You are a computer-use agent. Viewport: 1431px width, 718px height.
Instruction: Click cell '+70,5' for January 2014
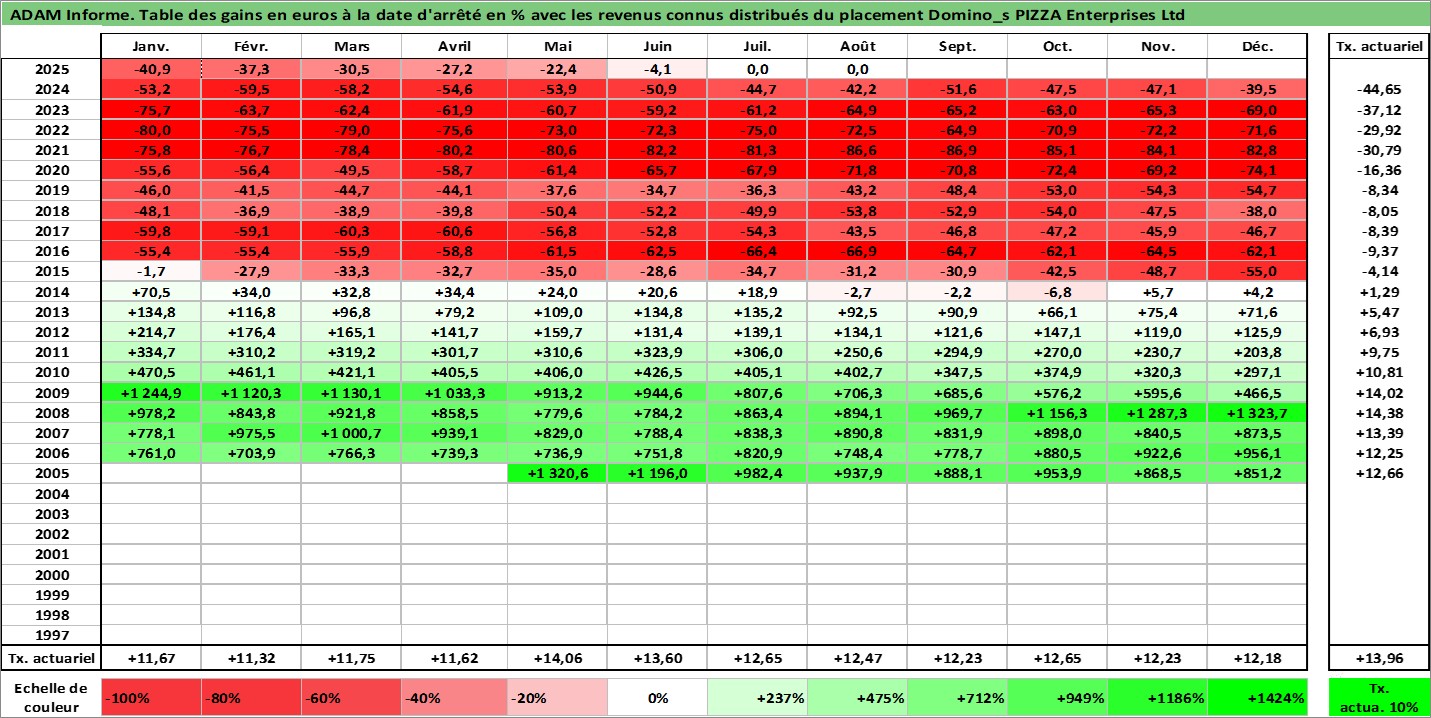click(x=151, y=292)
